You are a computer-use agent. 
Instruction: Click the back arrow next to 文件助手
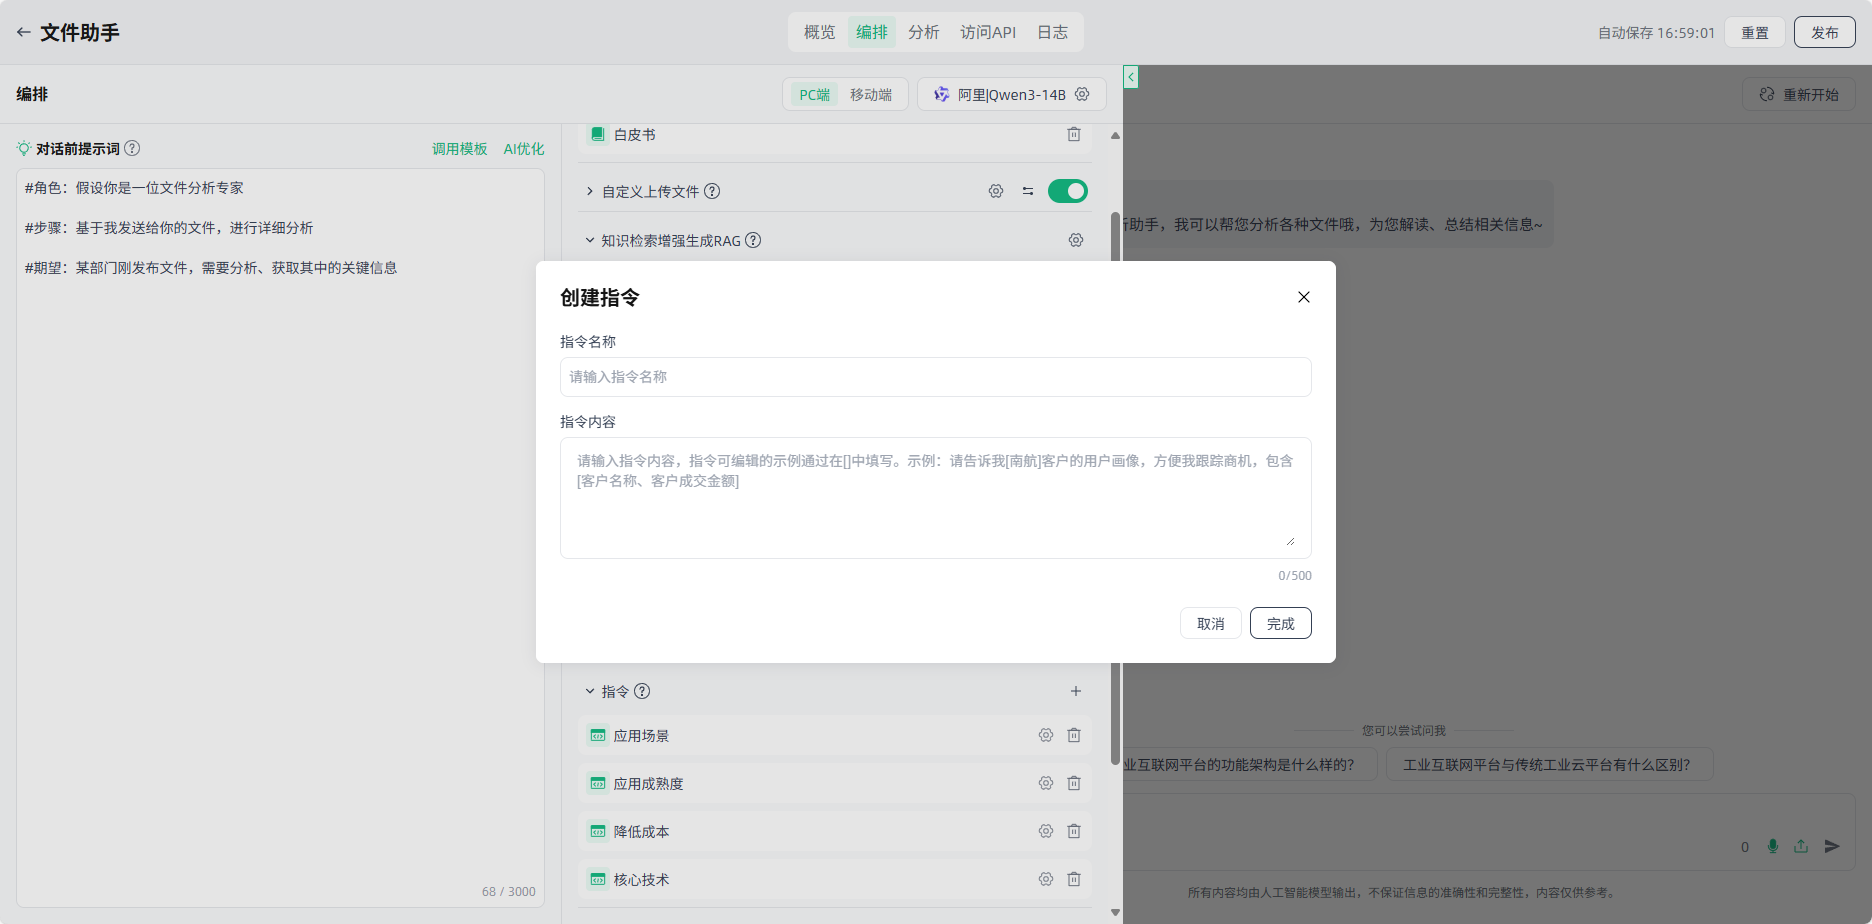click(x=23, y=32)
